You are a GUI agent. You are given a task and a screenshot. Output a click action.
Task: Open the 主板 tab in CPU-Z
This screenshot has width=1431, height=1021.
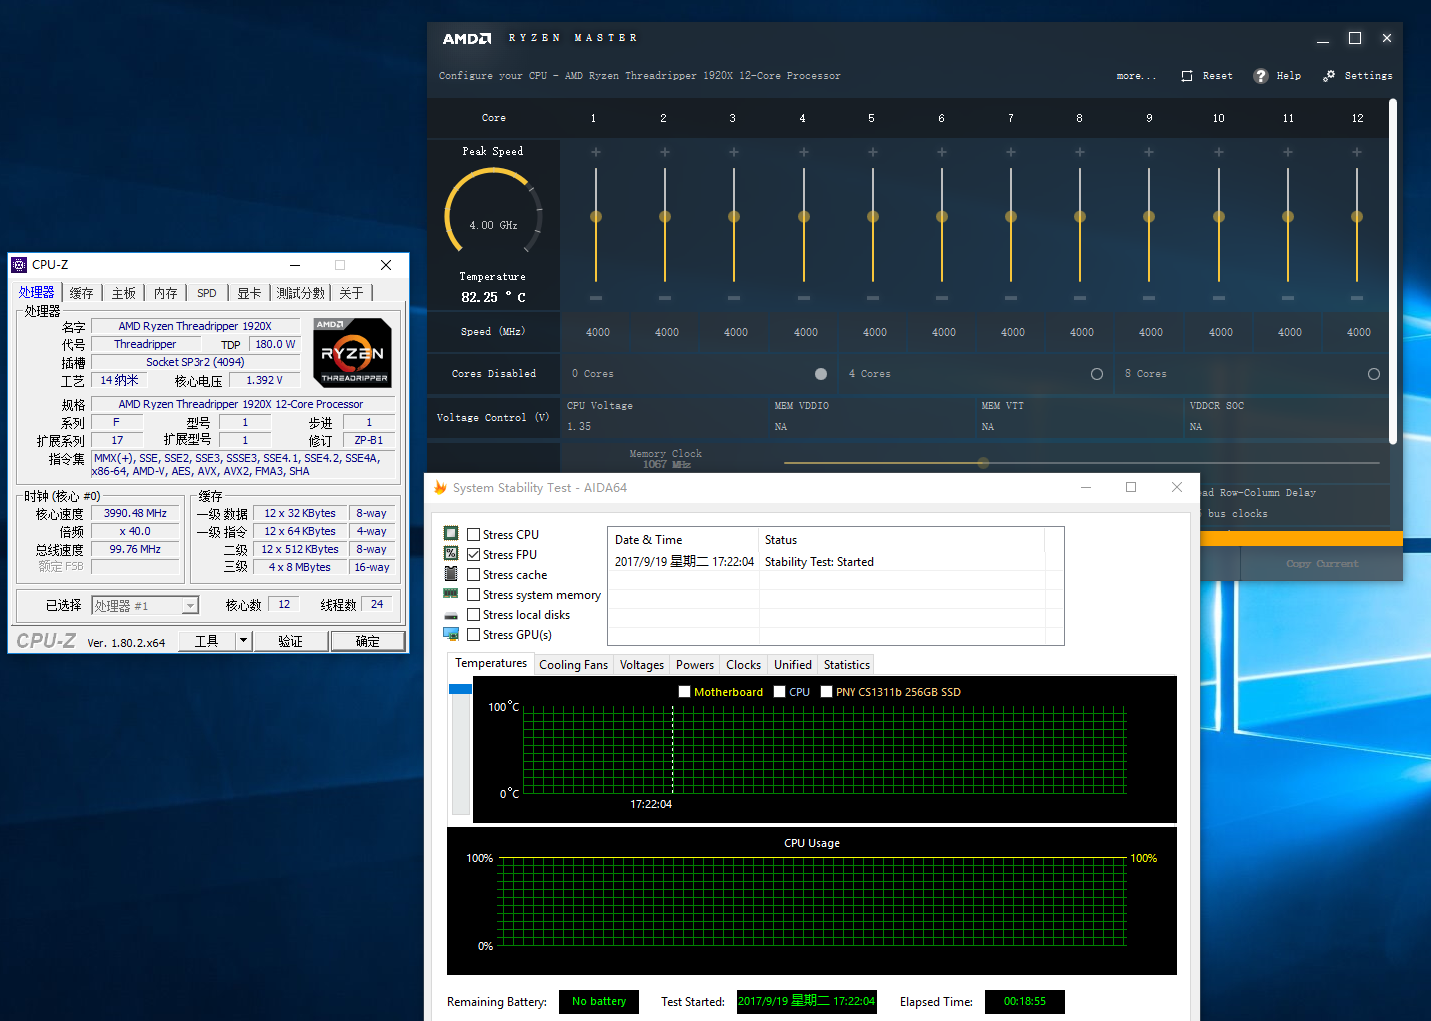coord(124,293)
